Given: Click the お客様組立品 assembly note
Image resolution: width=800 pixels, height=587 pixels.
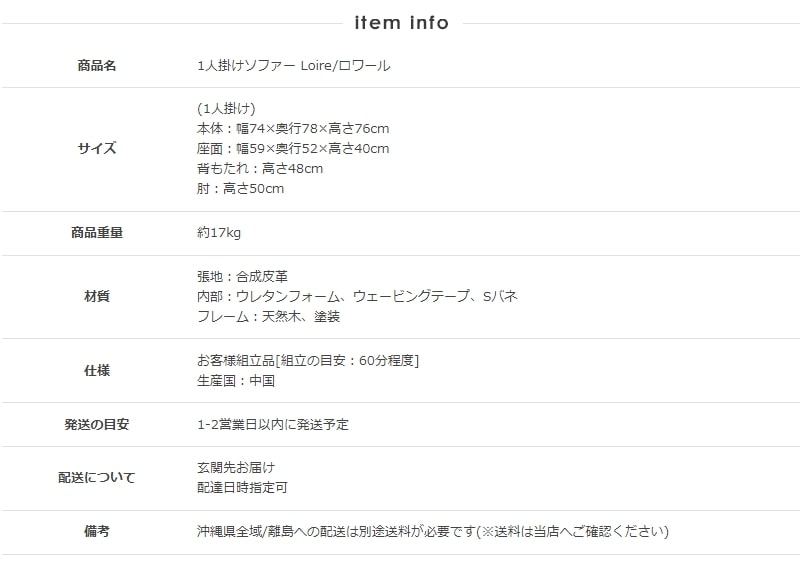Looking at the screenshot, I should [x=308, y=360].
